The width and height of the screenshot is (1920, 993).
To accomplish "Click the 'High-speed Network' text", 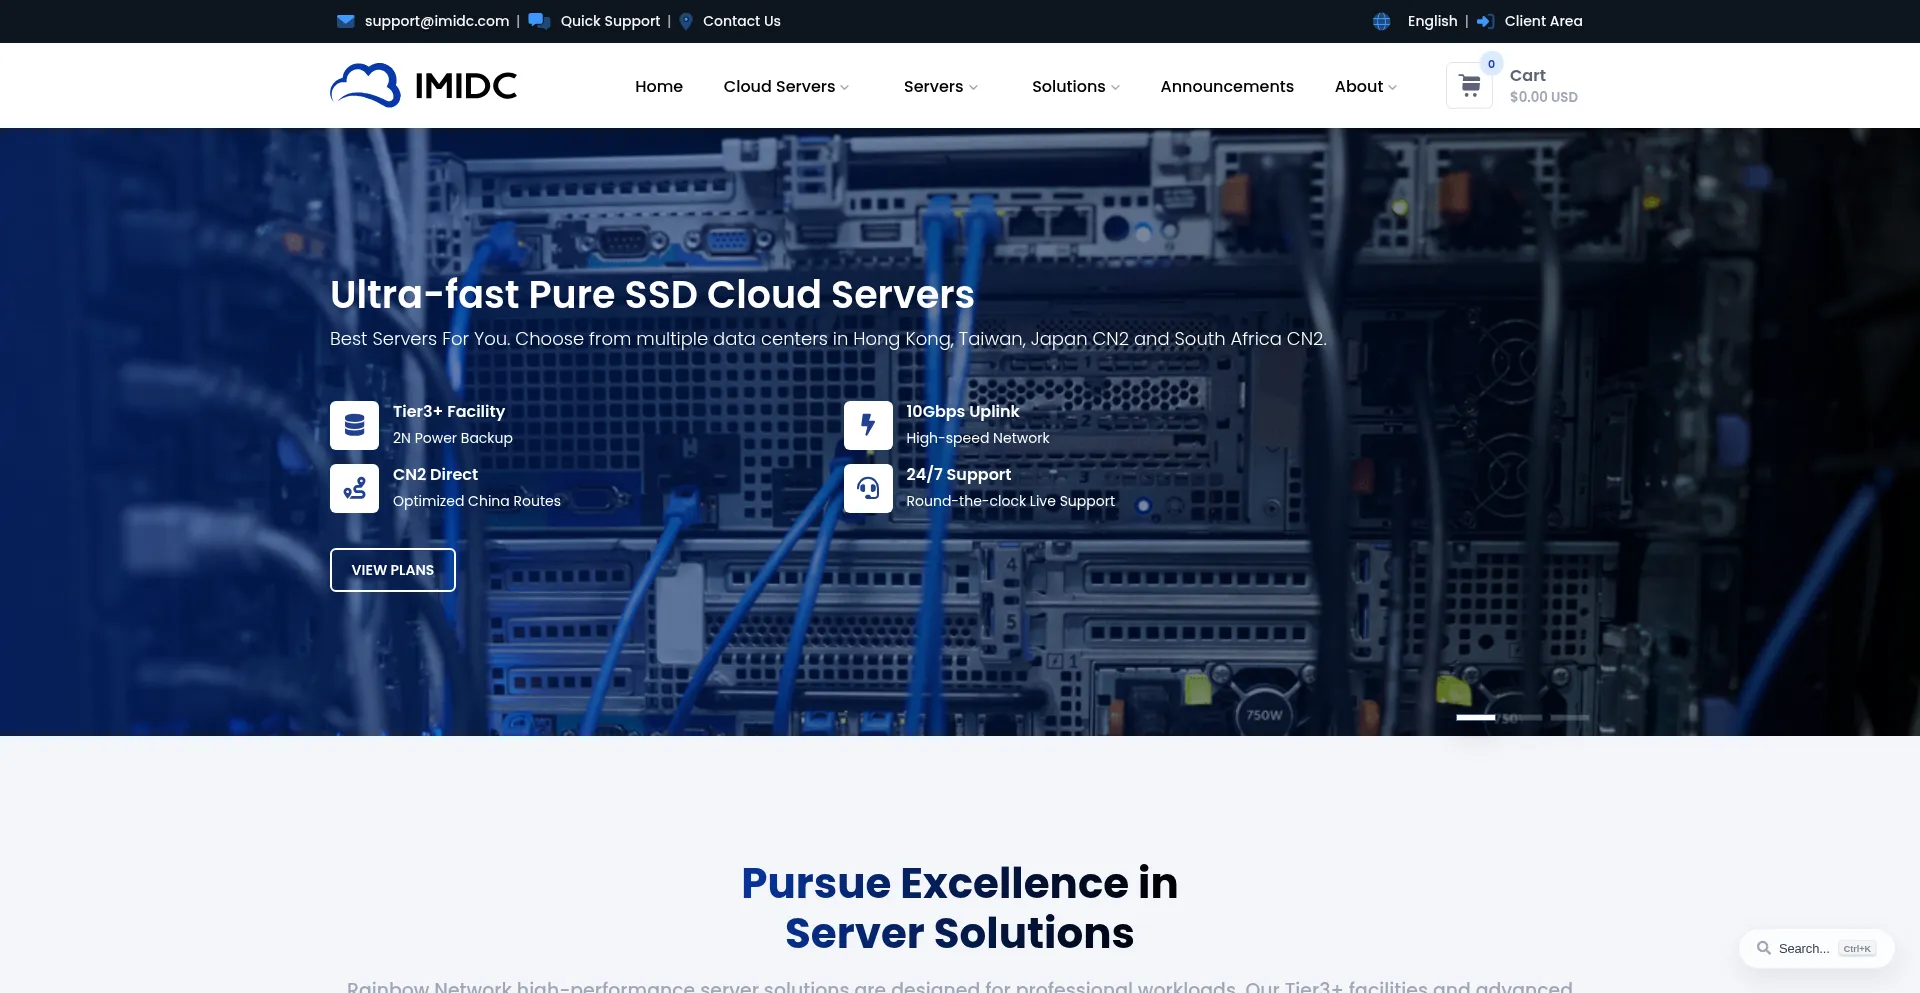I will pos(978,438).
